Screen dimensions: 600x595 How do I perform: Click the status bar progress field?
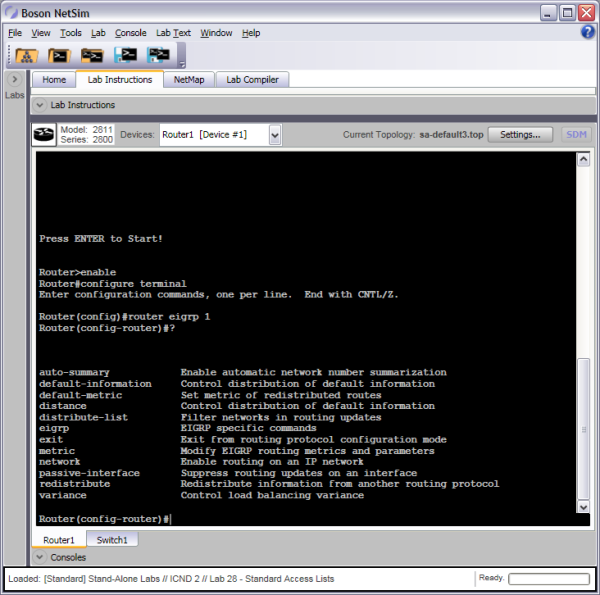tap(549, 579)
